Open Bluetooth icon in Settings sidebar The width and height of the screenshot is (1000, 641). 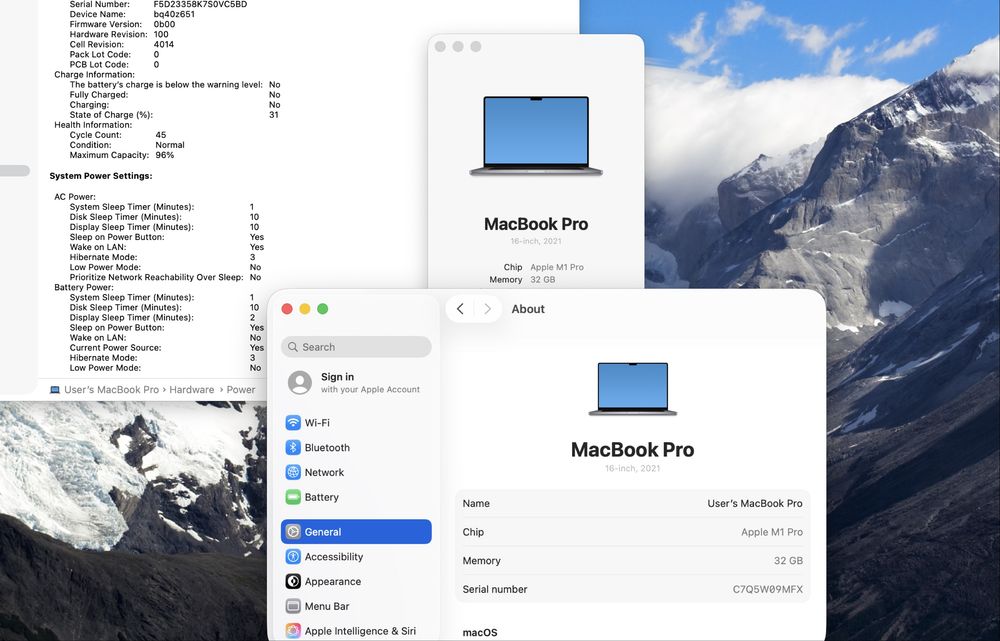coord(293,447)
